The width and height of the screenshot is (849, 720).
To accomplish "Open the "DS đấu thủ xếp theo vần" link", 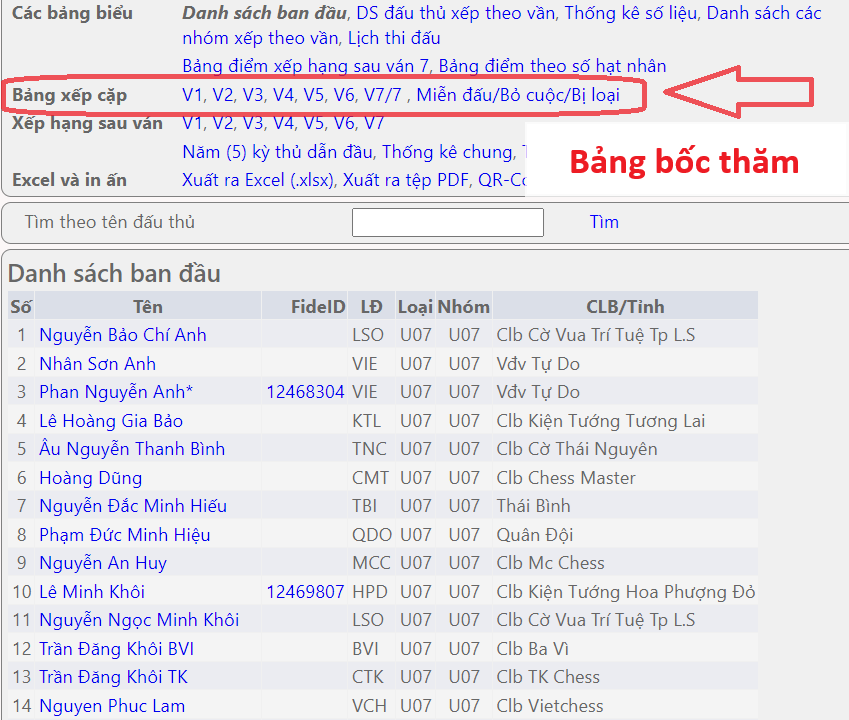I will point(455,14).
